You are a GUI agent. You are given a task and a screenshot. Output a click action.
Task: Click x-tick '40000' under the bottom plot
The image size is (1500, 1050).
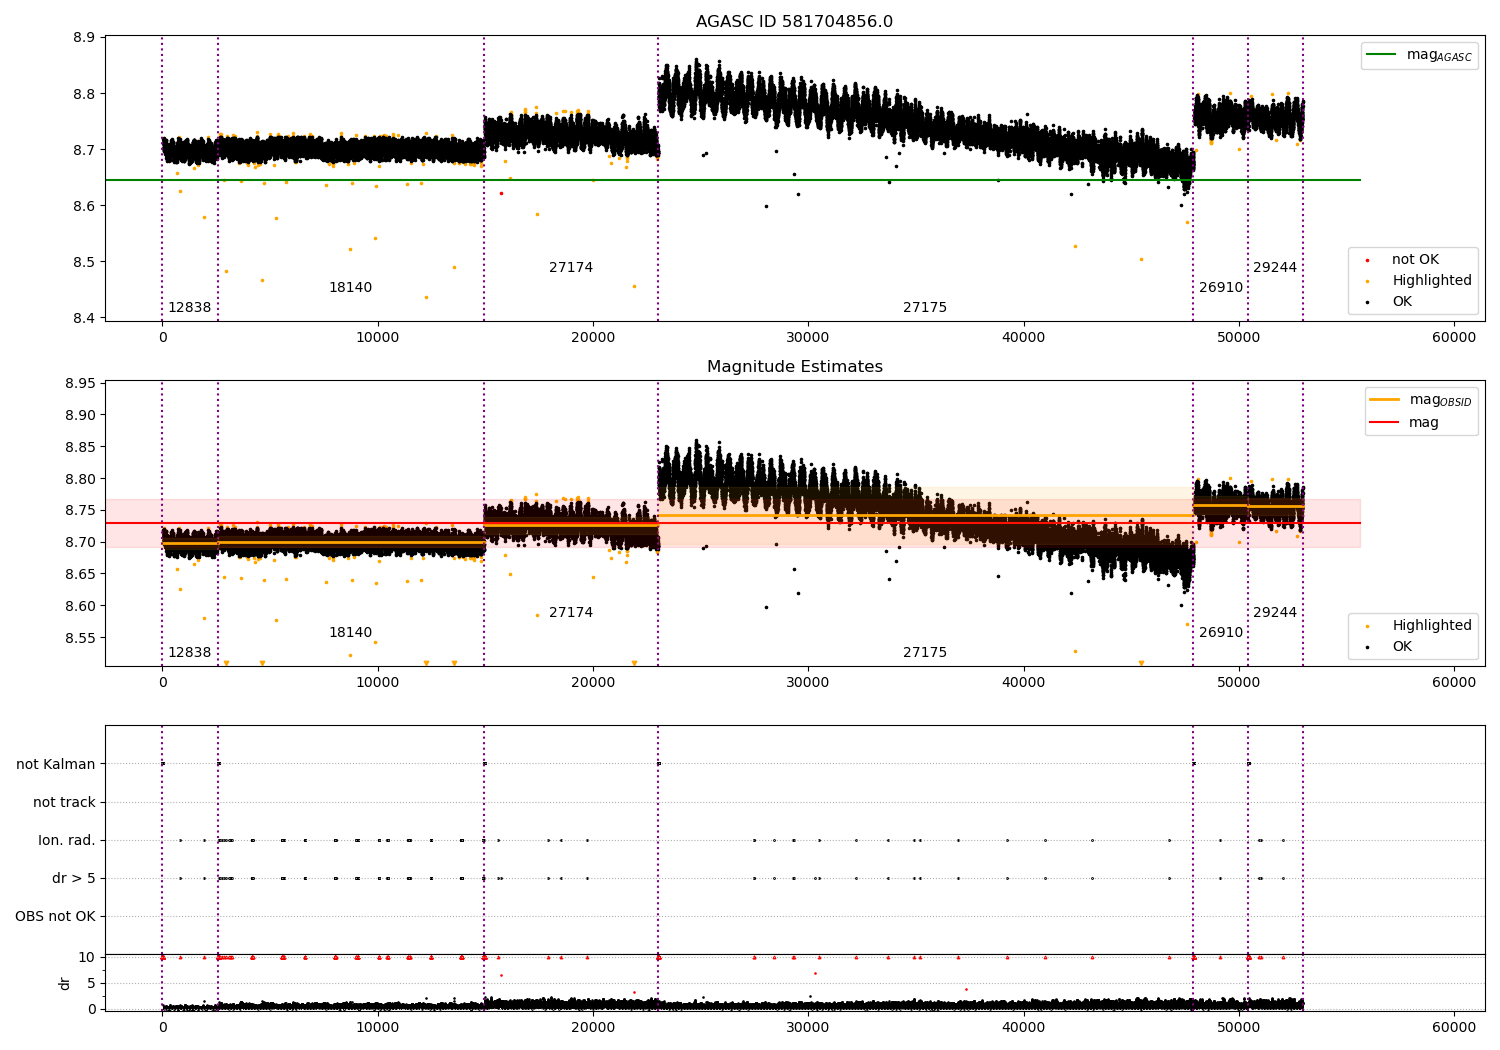click(1024, 1028)
